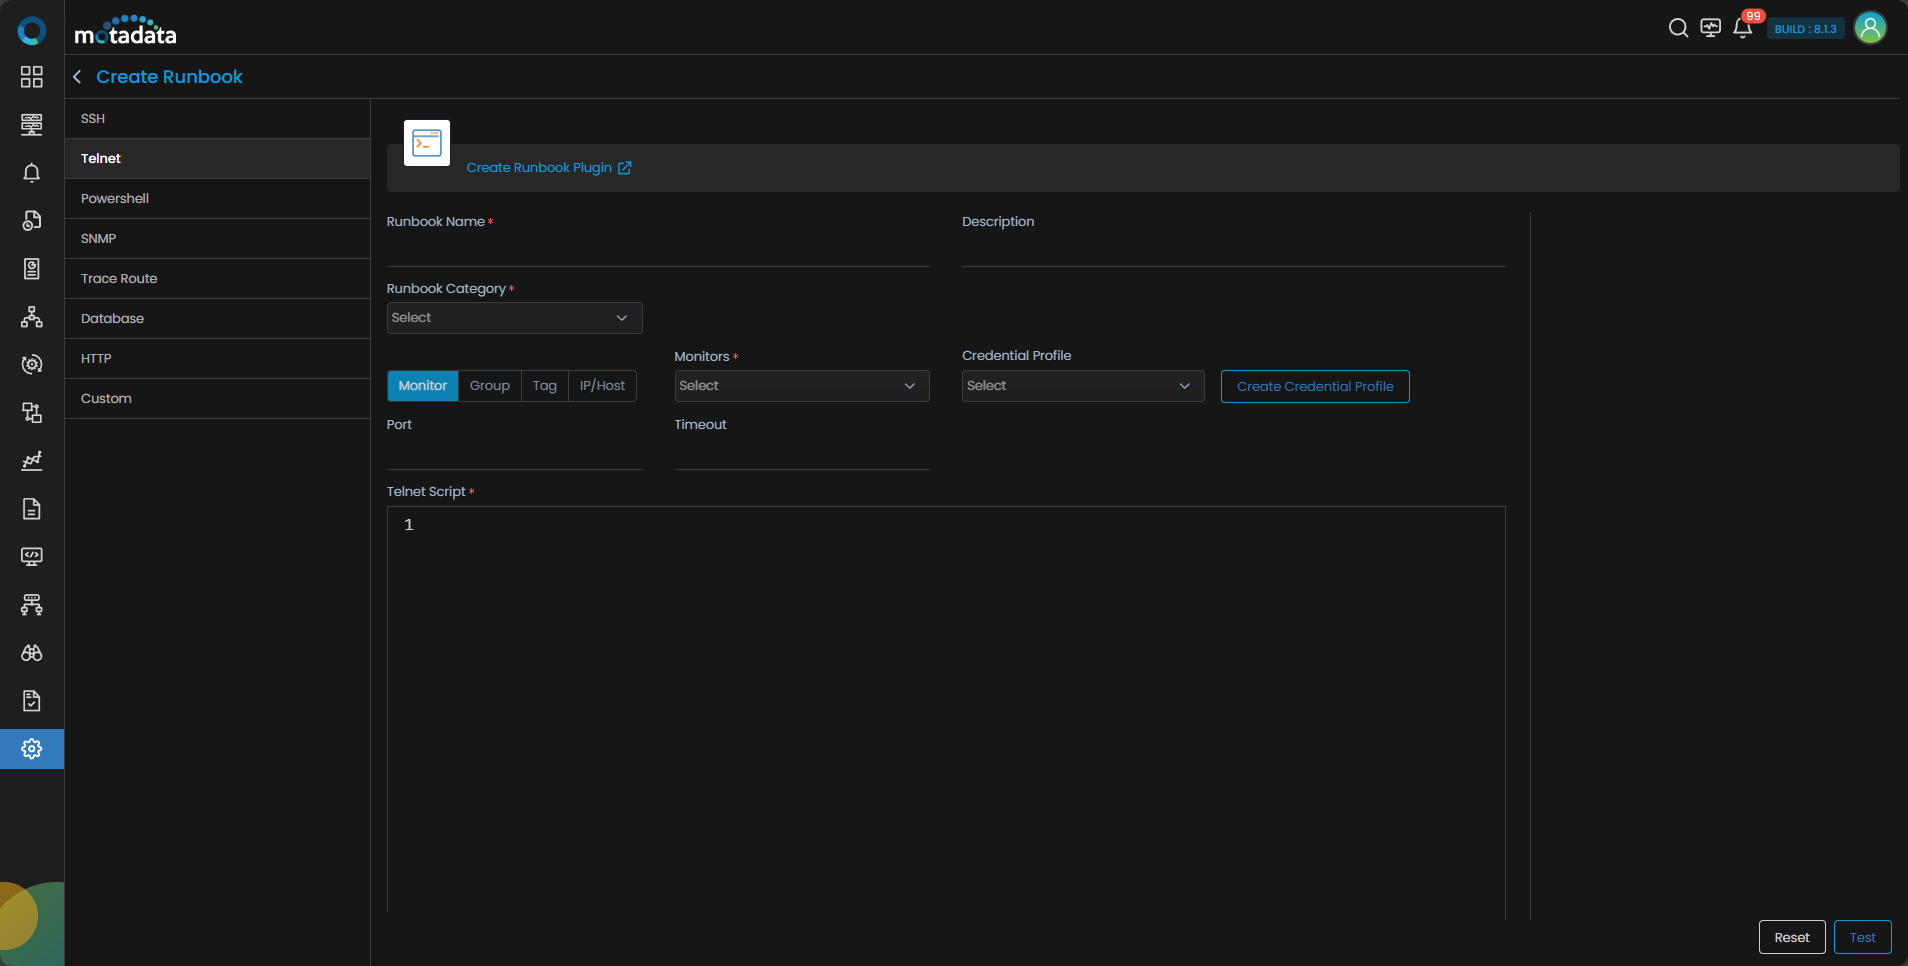Switch target type to IP/Host

click(602, 386)
